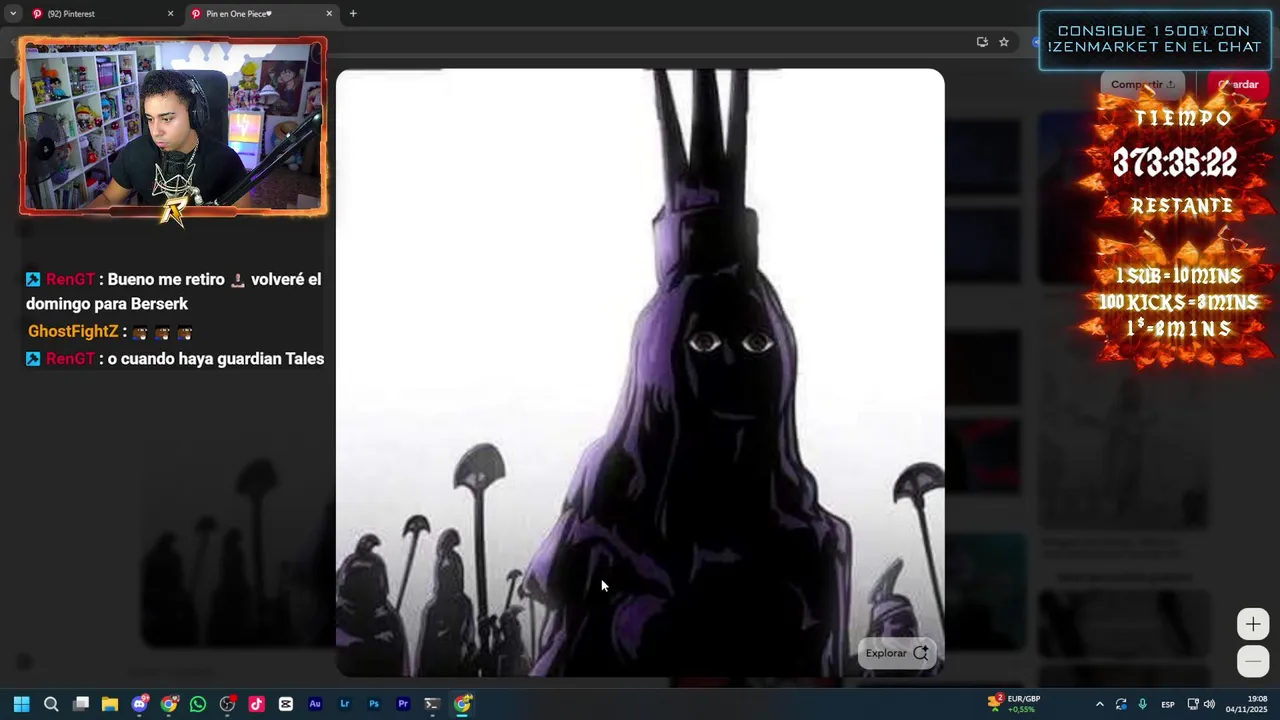The image size is (1280, 720).
Task: Click GhostFightZ username in chat
Action: click(x=73, y=331)
